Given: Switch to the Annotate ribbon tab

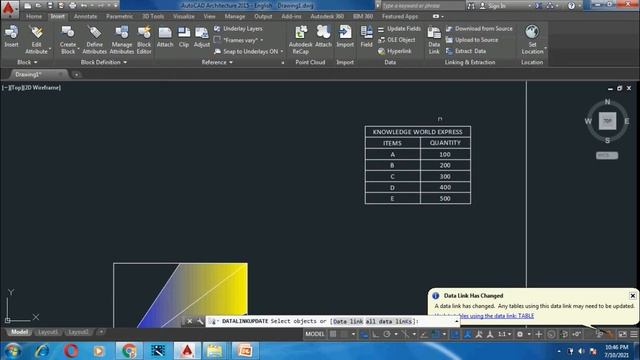Looking at the screenshot, I should pos(85,16).
